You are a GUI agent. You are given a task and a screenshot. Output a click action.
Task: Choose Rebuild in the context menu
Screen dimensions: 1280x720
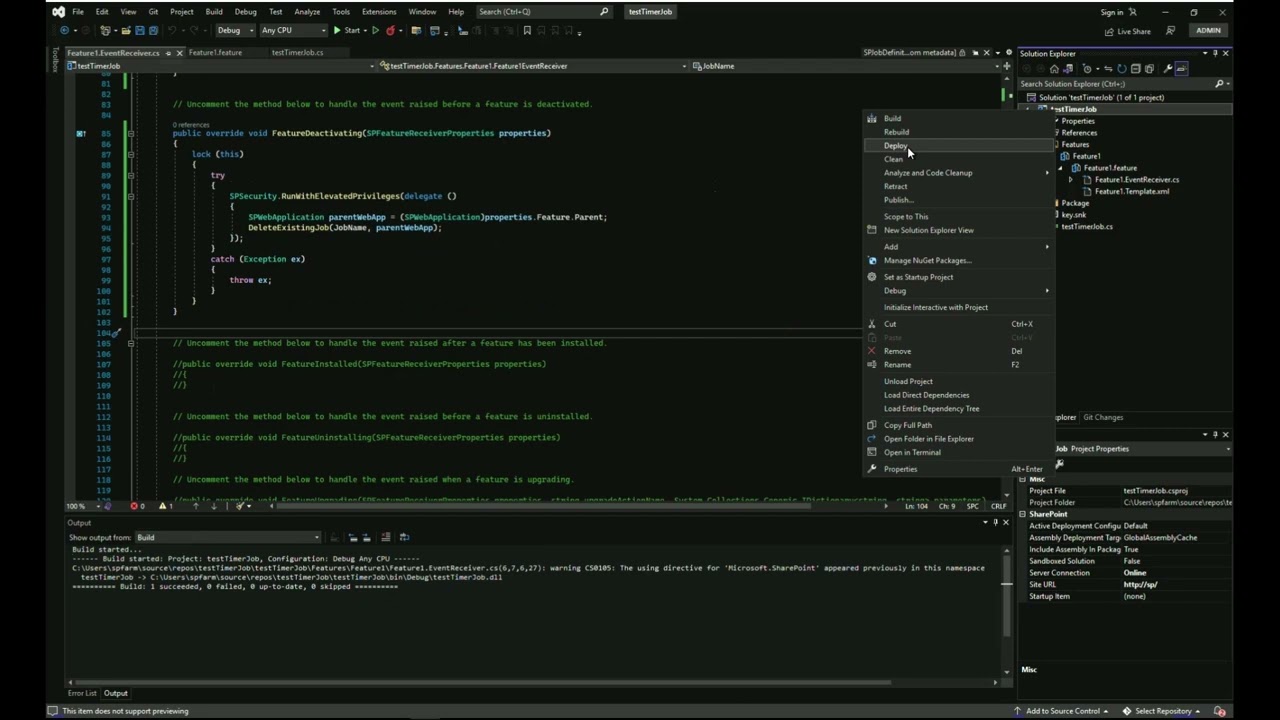click(958, 132)
